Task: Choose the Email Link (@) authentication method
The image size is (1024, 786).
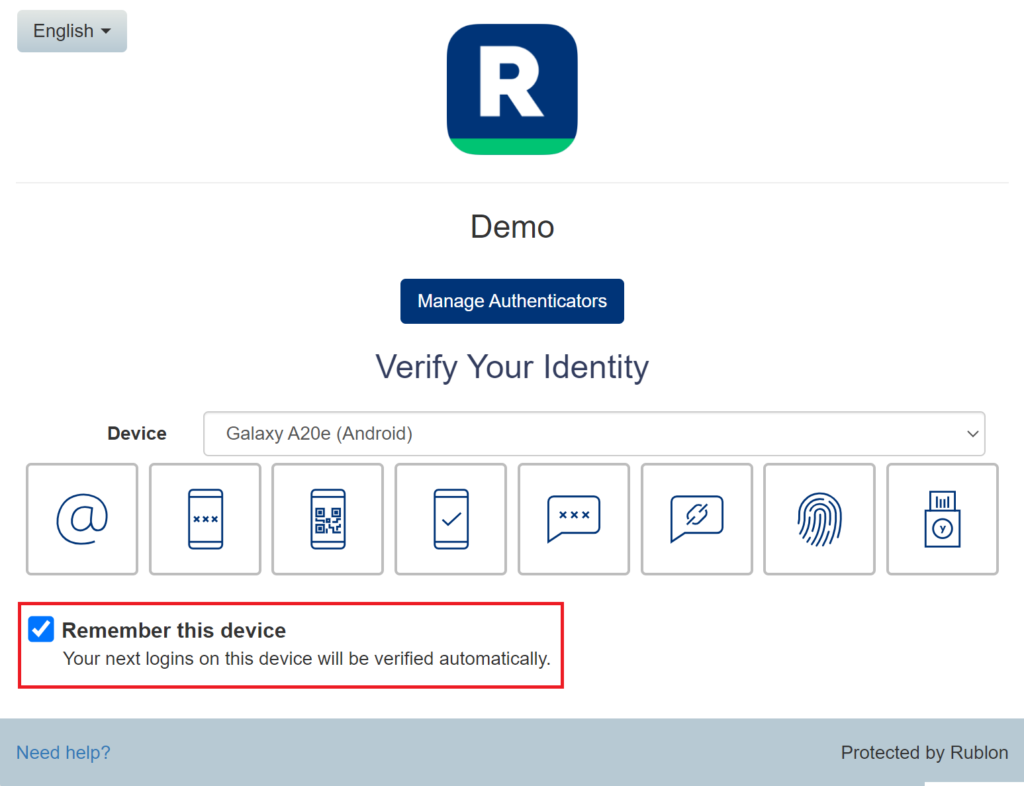Action: pos(82,519)
